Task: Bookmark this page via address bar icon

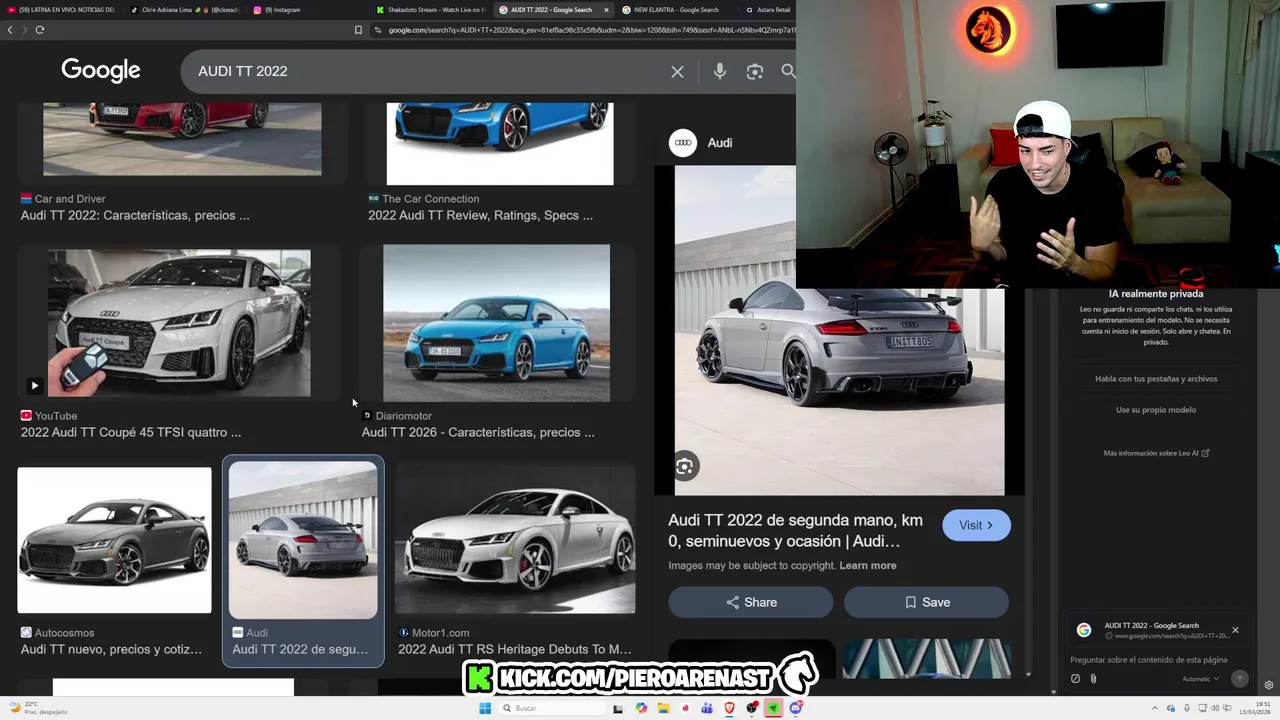Action: (358, 30)
